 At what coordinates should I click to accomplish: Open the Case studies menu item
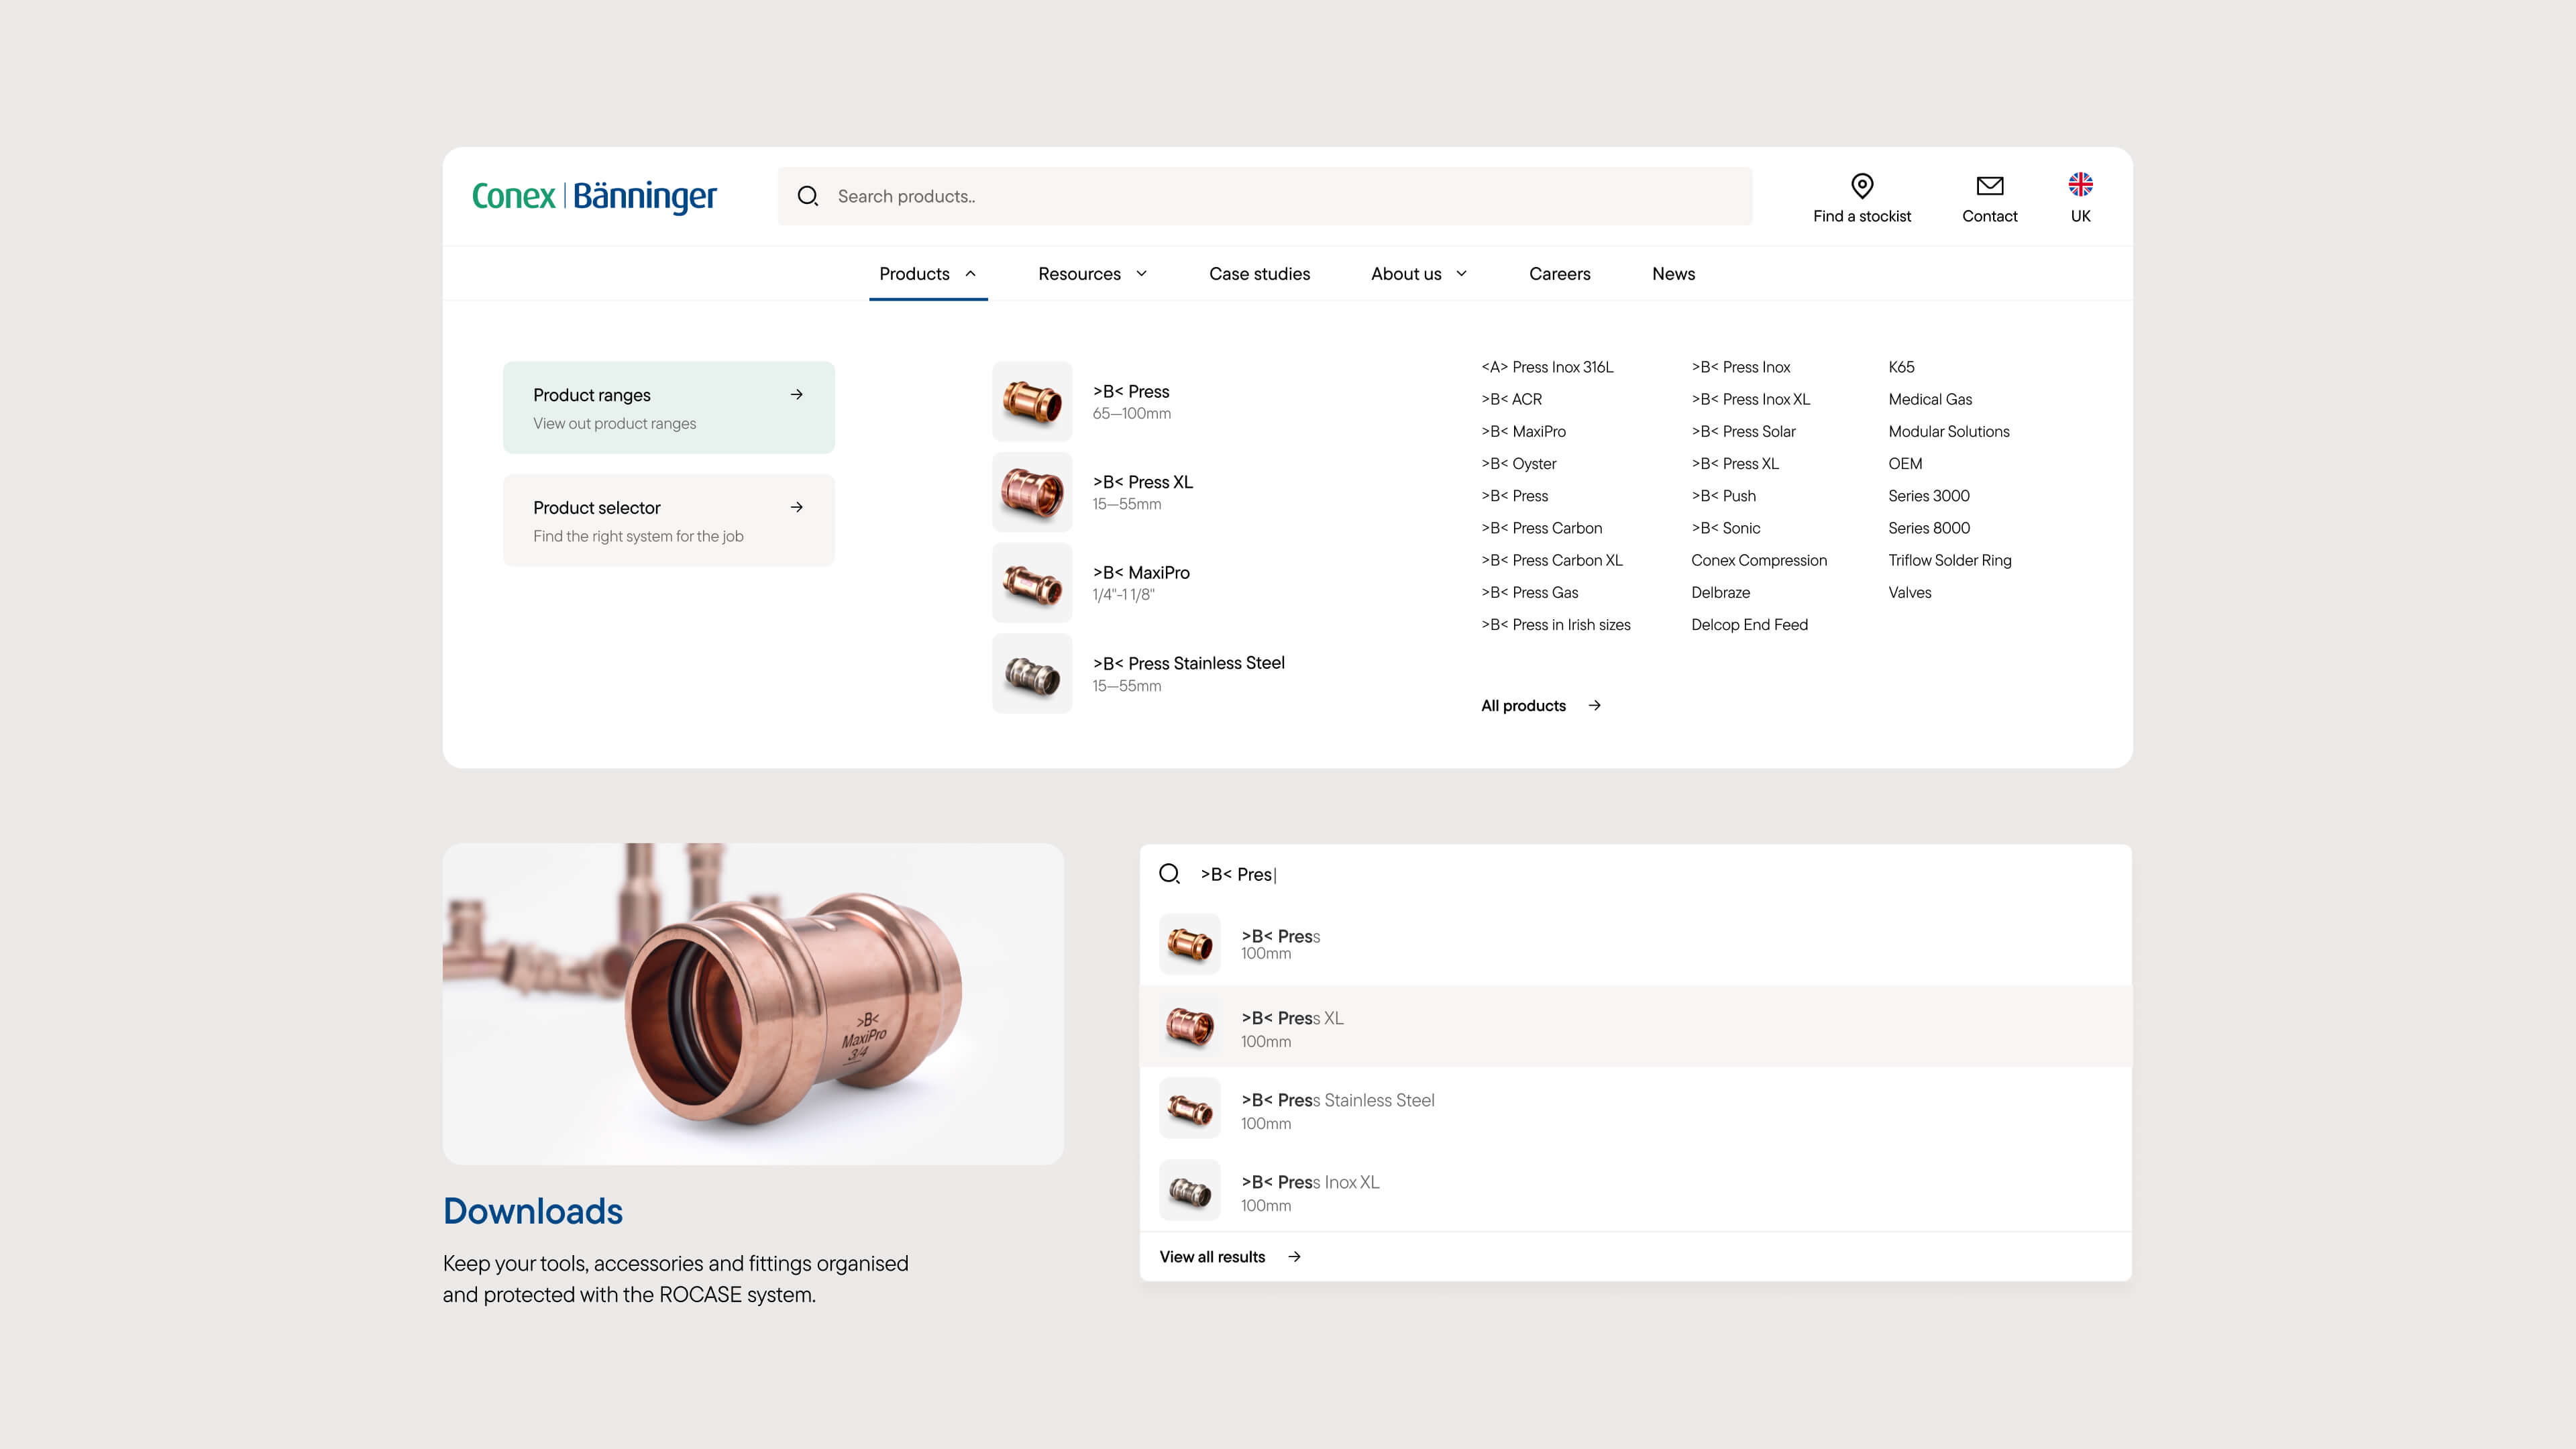[1259, 273]
